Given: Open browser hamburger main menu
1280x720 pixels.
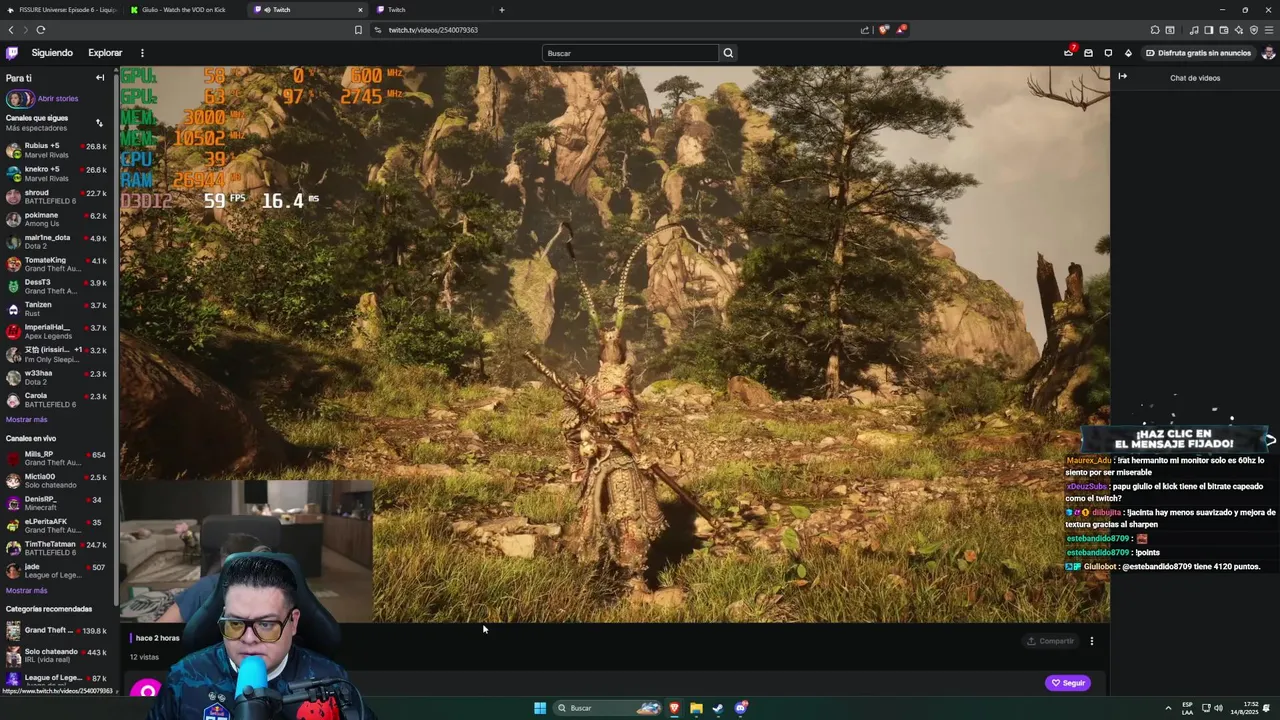Looking at the screenshot, I should click(x=1269, y=30).
